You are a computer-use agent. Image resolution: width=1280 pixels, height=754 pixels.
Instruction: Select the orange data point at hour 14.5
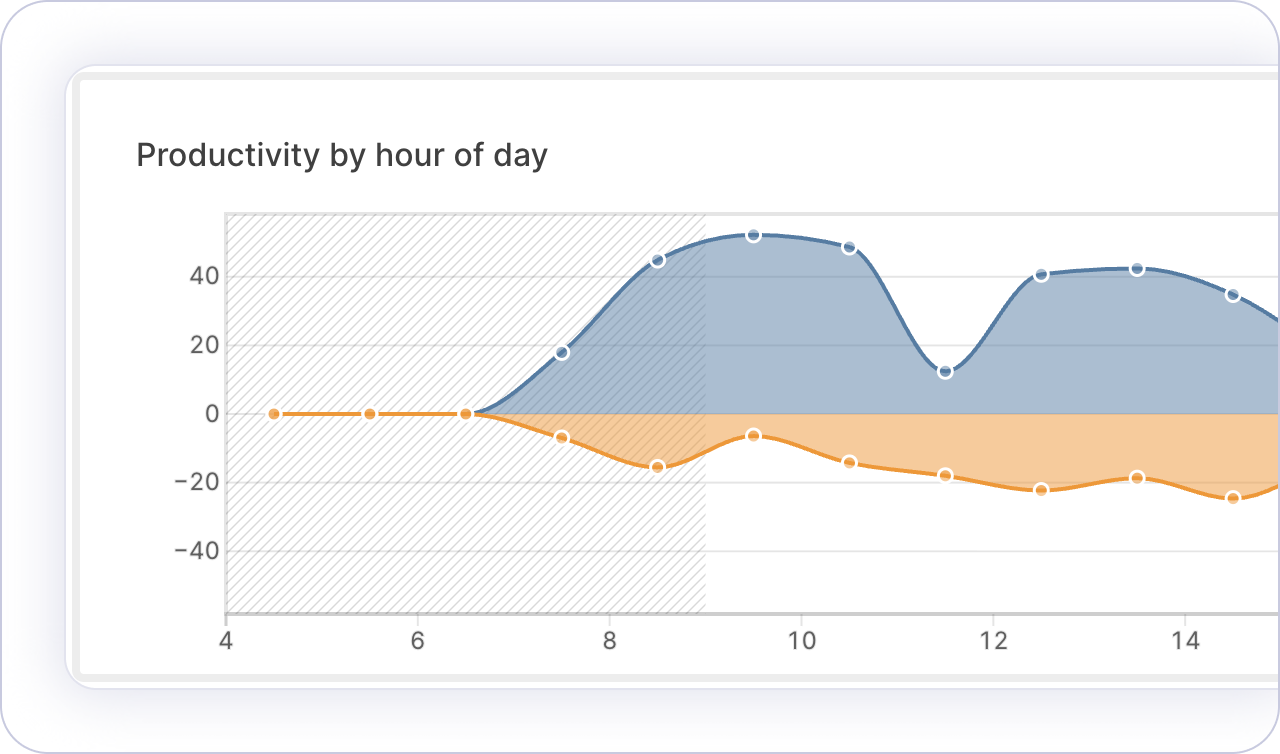tap(1233, 498)
